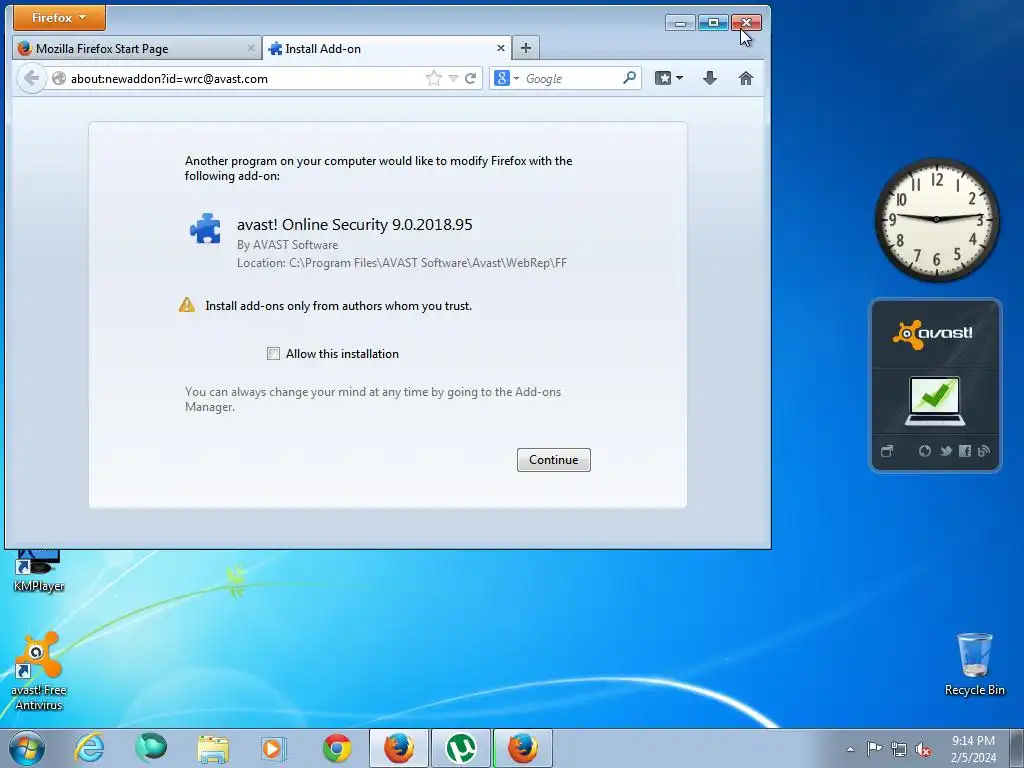
Task: Bookmark this page with star icon
Action: coord(434,78)
